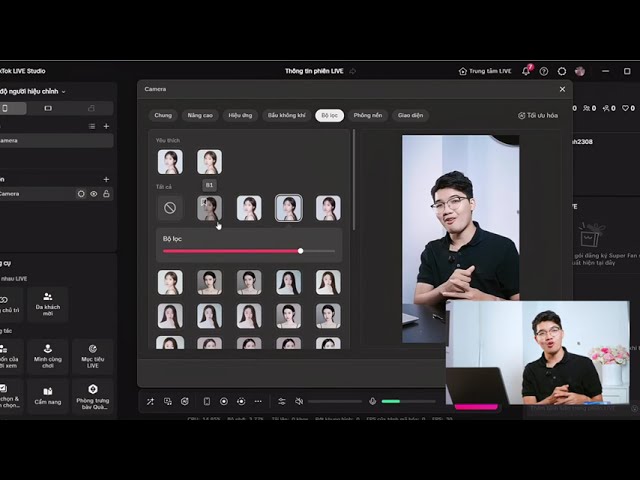Toggle Camera source visibility eye
Screen dimensions: 640x480
[x=94, y=194]
